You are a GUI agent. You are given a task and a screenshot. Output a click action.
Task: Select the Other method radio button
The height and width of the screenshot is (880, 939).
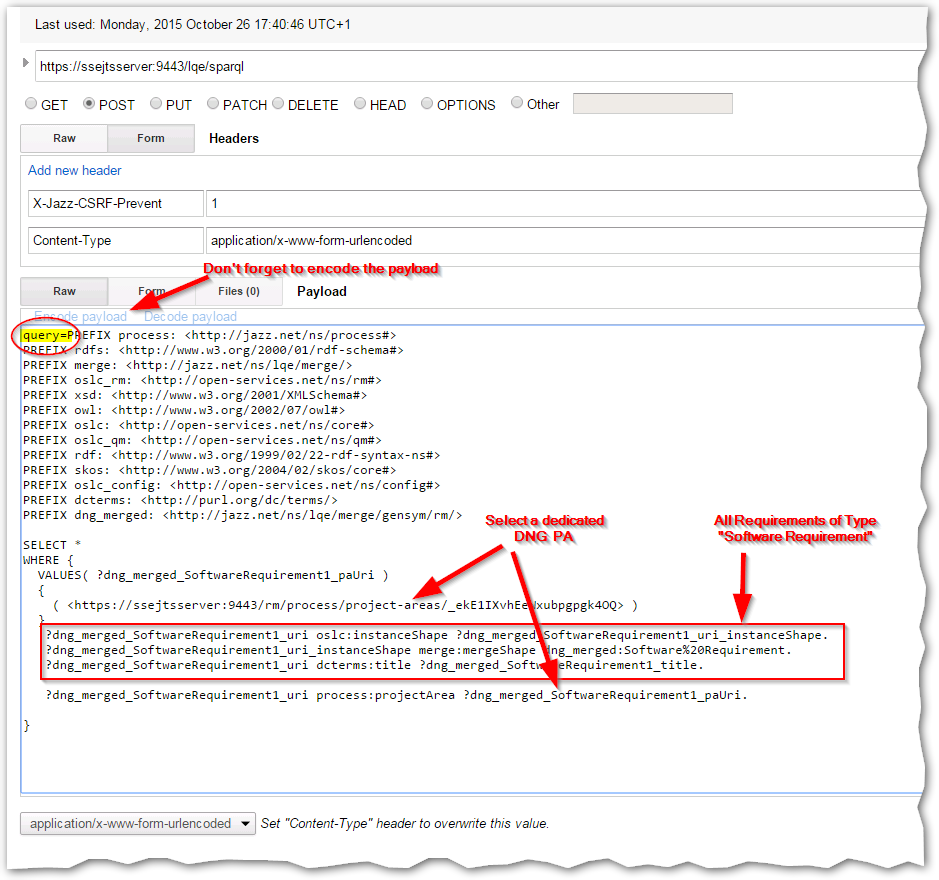[x=517, y=103]
